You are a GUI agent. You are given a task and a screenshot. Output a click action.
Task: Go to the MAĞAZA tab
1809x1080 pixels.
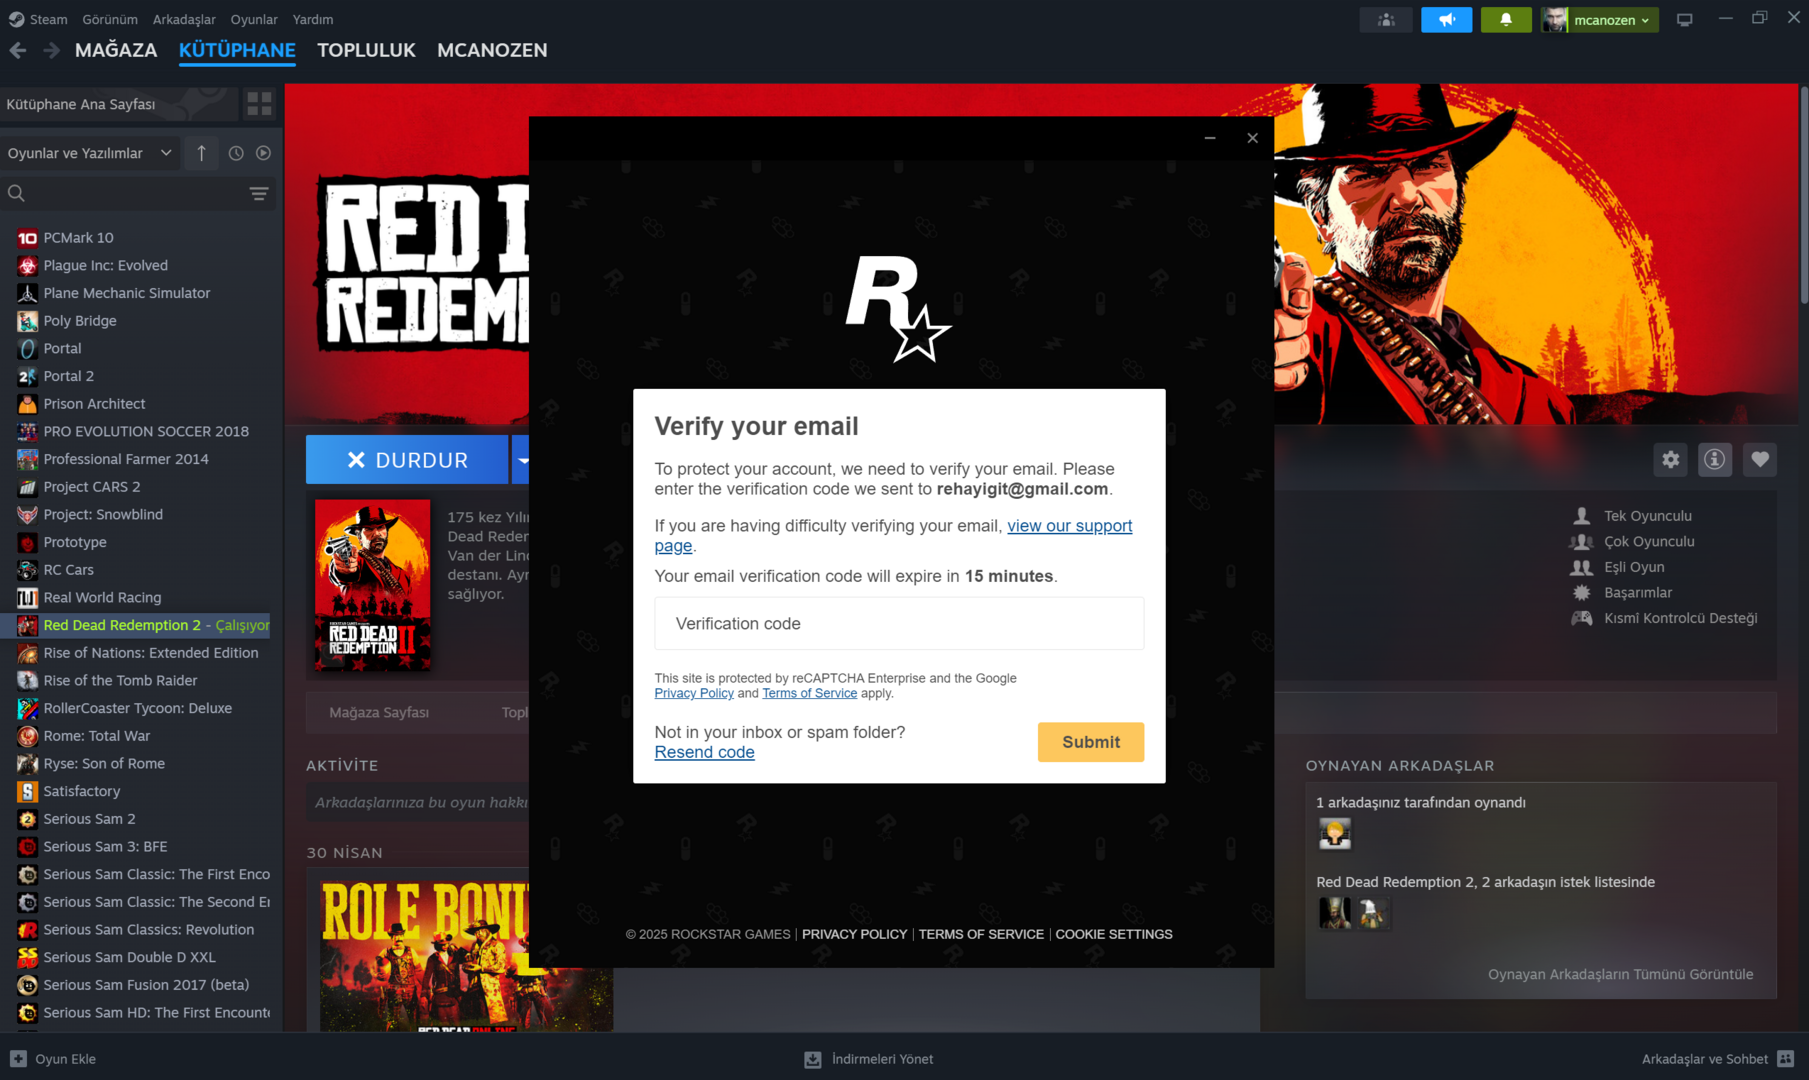(116, 50)
